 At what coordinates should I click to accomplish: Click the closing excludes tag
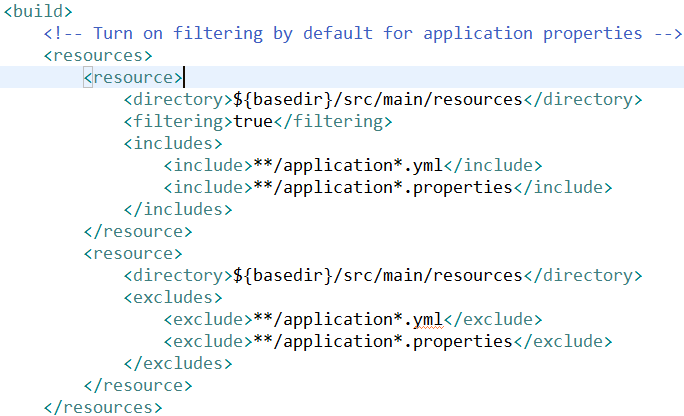[x=178, y=363]
